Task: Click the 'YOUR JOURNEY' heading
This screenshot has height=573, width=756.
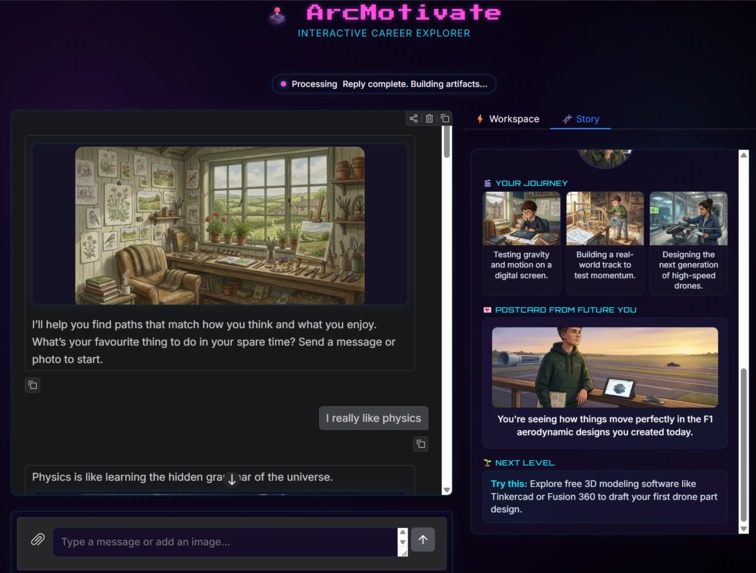Action: [531, 183]
